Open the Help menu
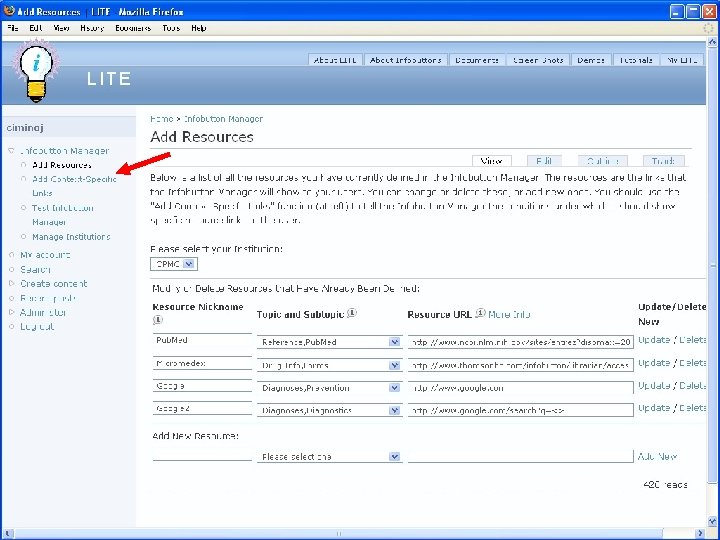This screenshot has width=720, height=540. [x=198, y=28]
